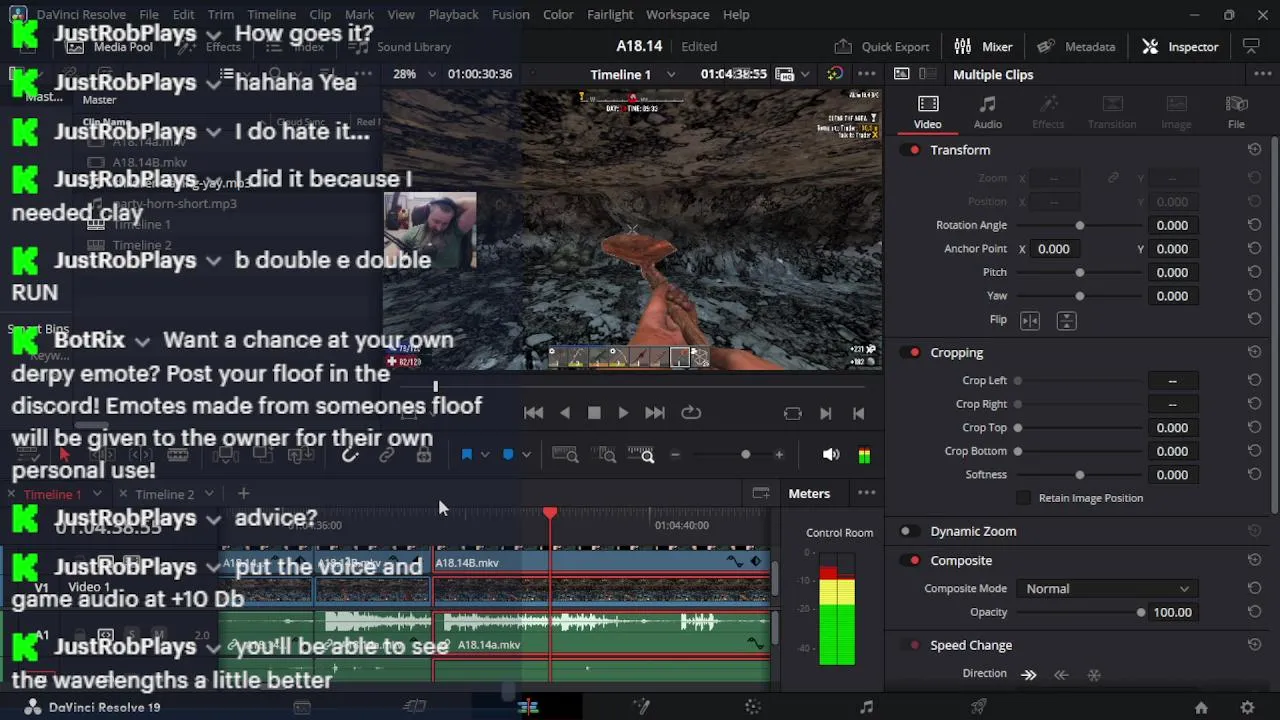This screenshot has width=1280, height=720.
Task: Play in reverse in the viewer
Action: [x=565, y=413]
